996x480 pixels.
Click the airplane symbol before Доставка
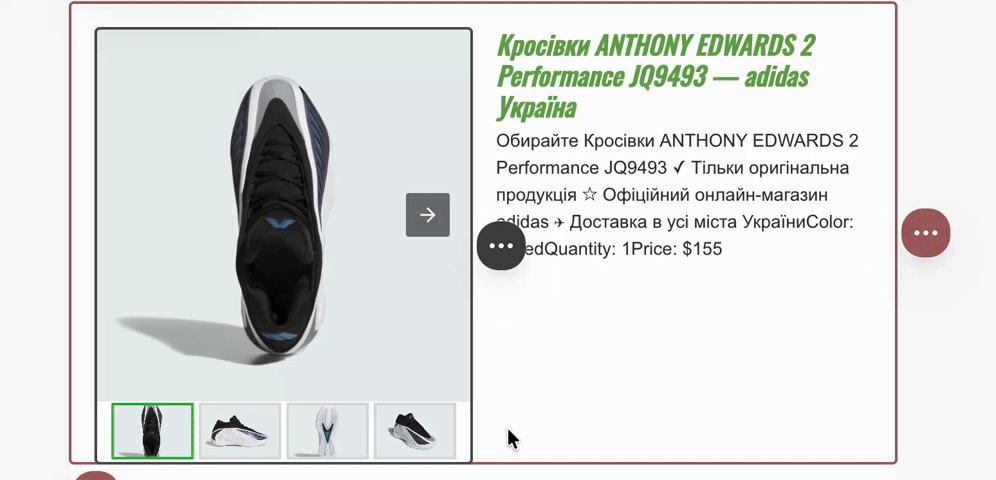click(558, 223)
